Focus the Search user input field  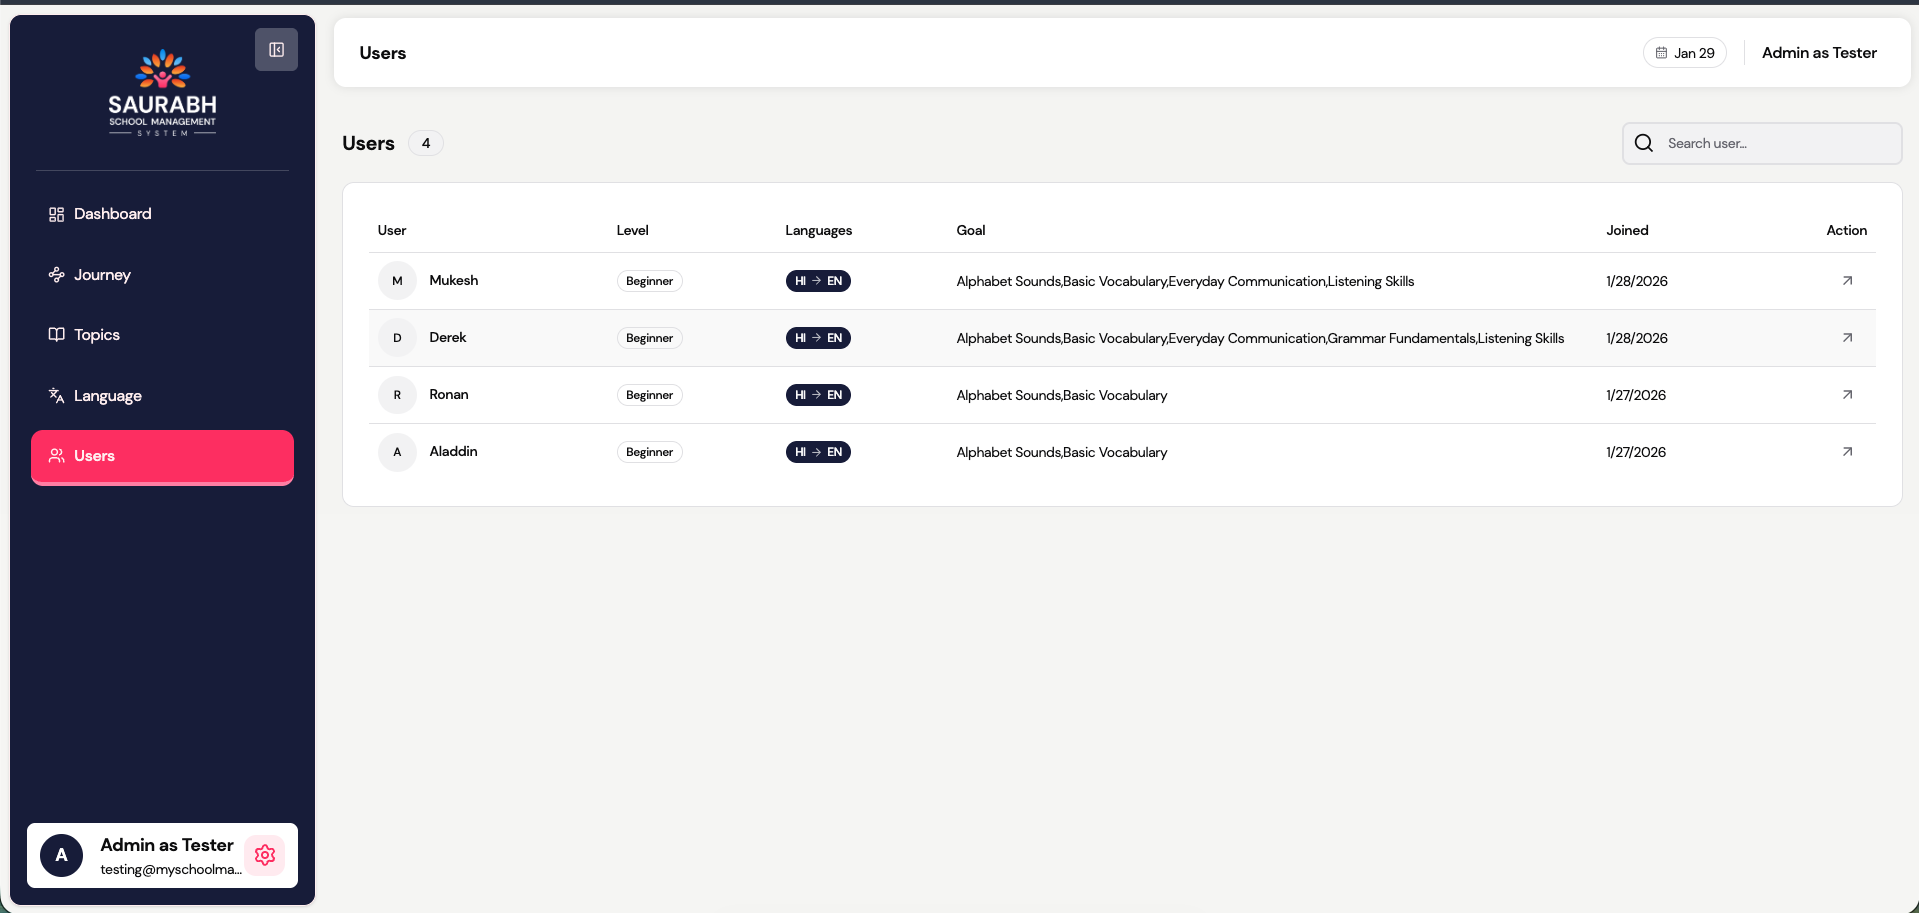pos(1775,143)
